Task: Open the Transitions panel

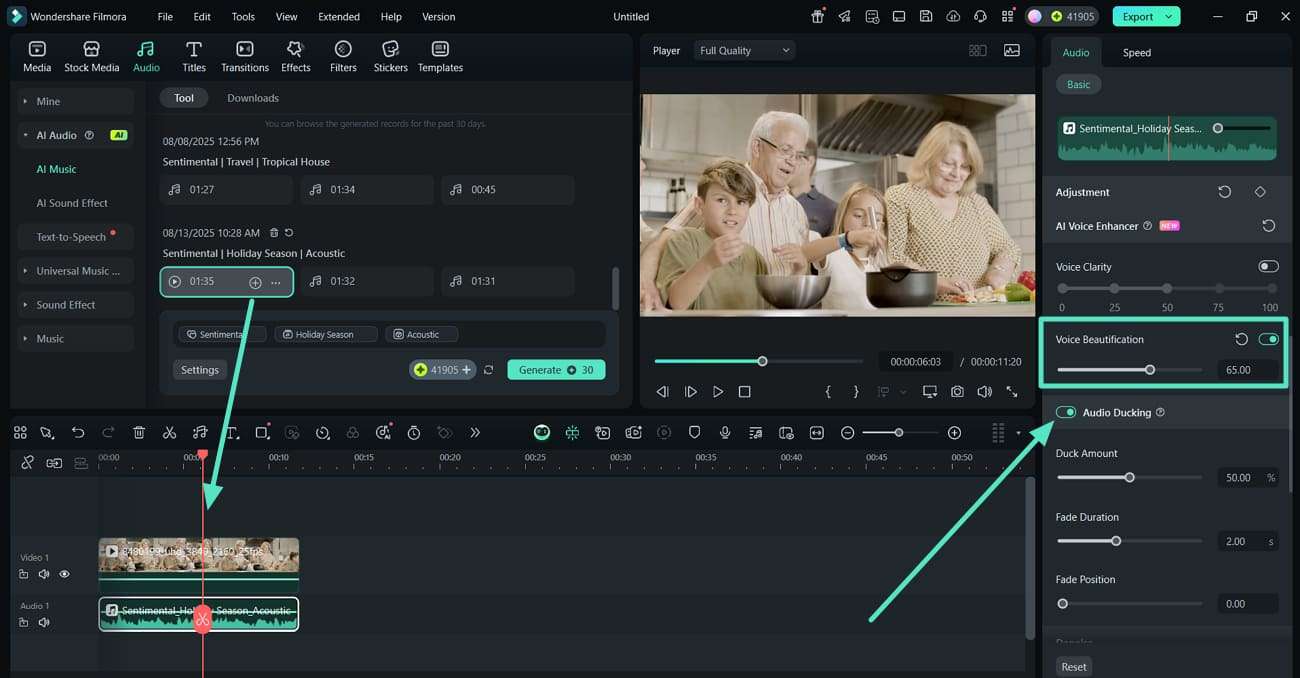Action: [245, 57]
